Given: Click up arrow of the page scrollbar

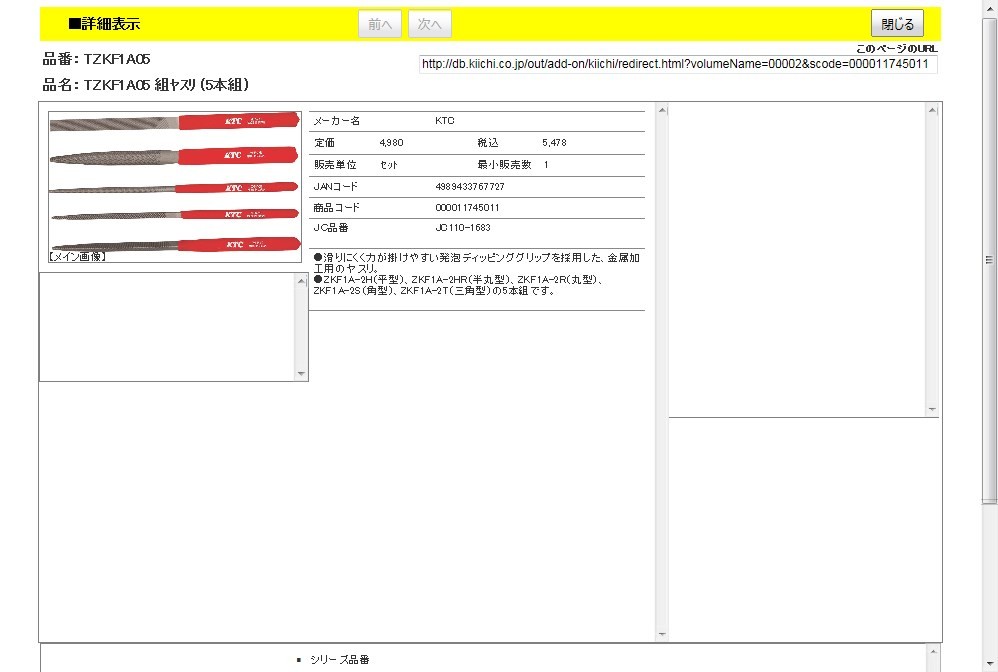Looking at the screenshot, I should tap(989, 6).
